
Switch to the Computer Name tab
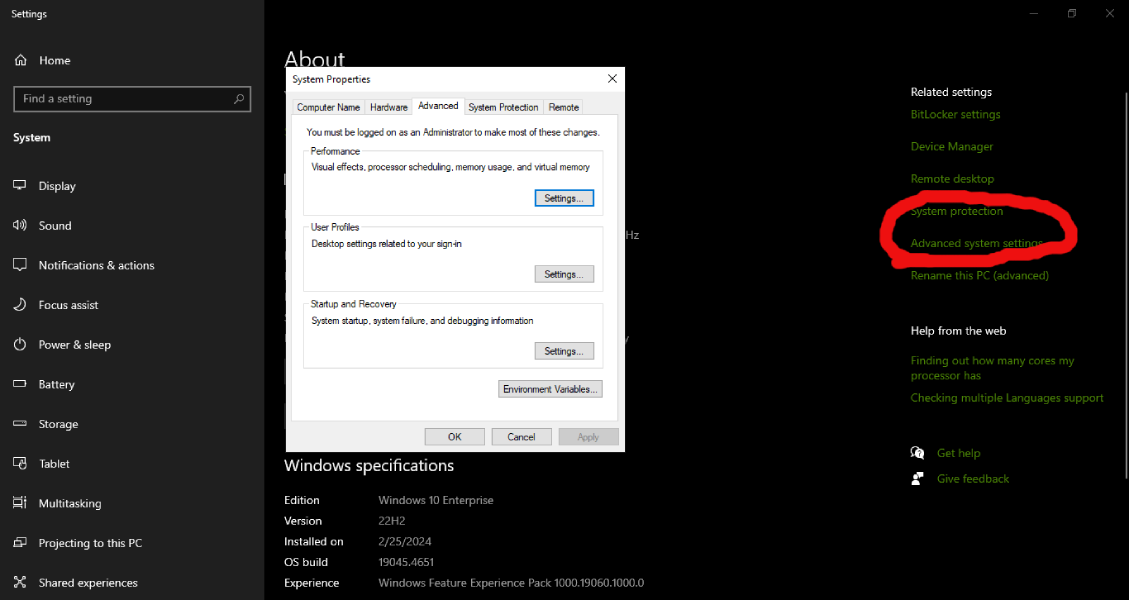click(328, 107)
